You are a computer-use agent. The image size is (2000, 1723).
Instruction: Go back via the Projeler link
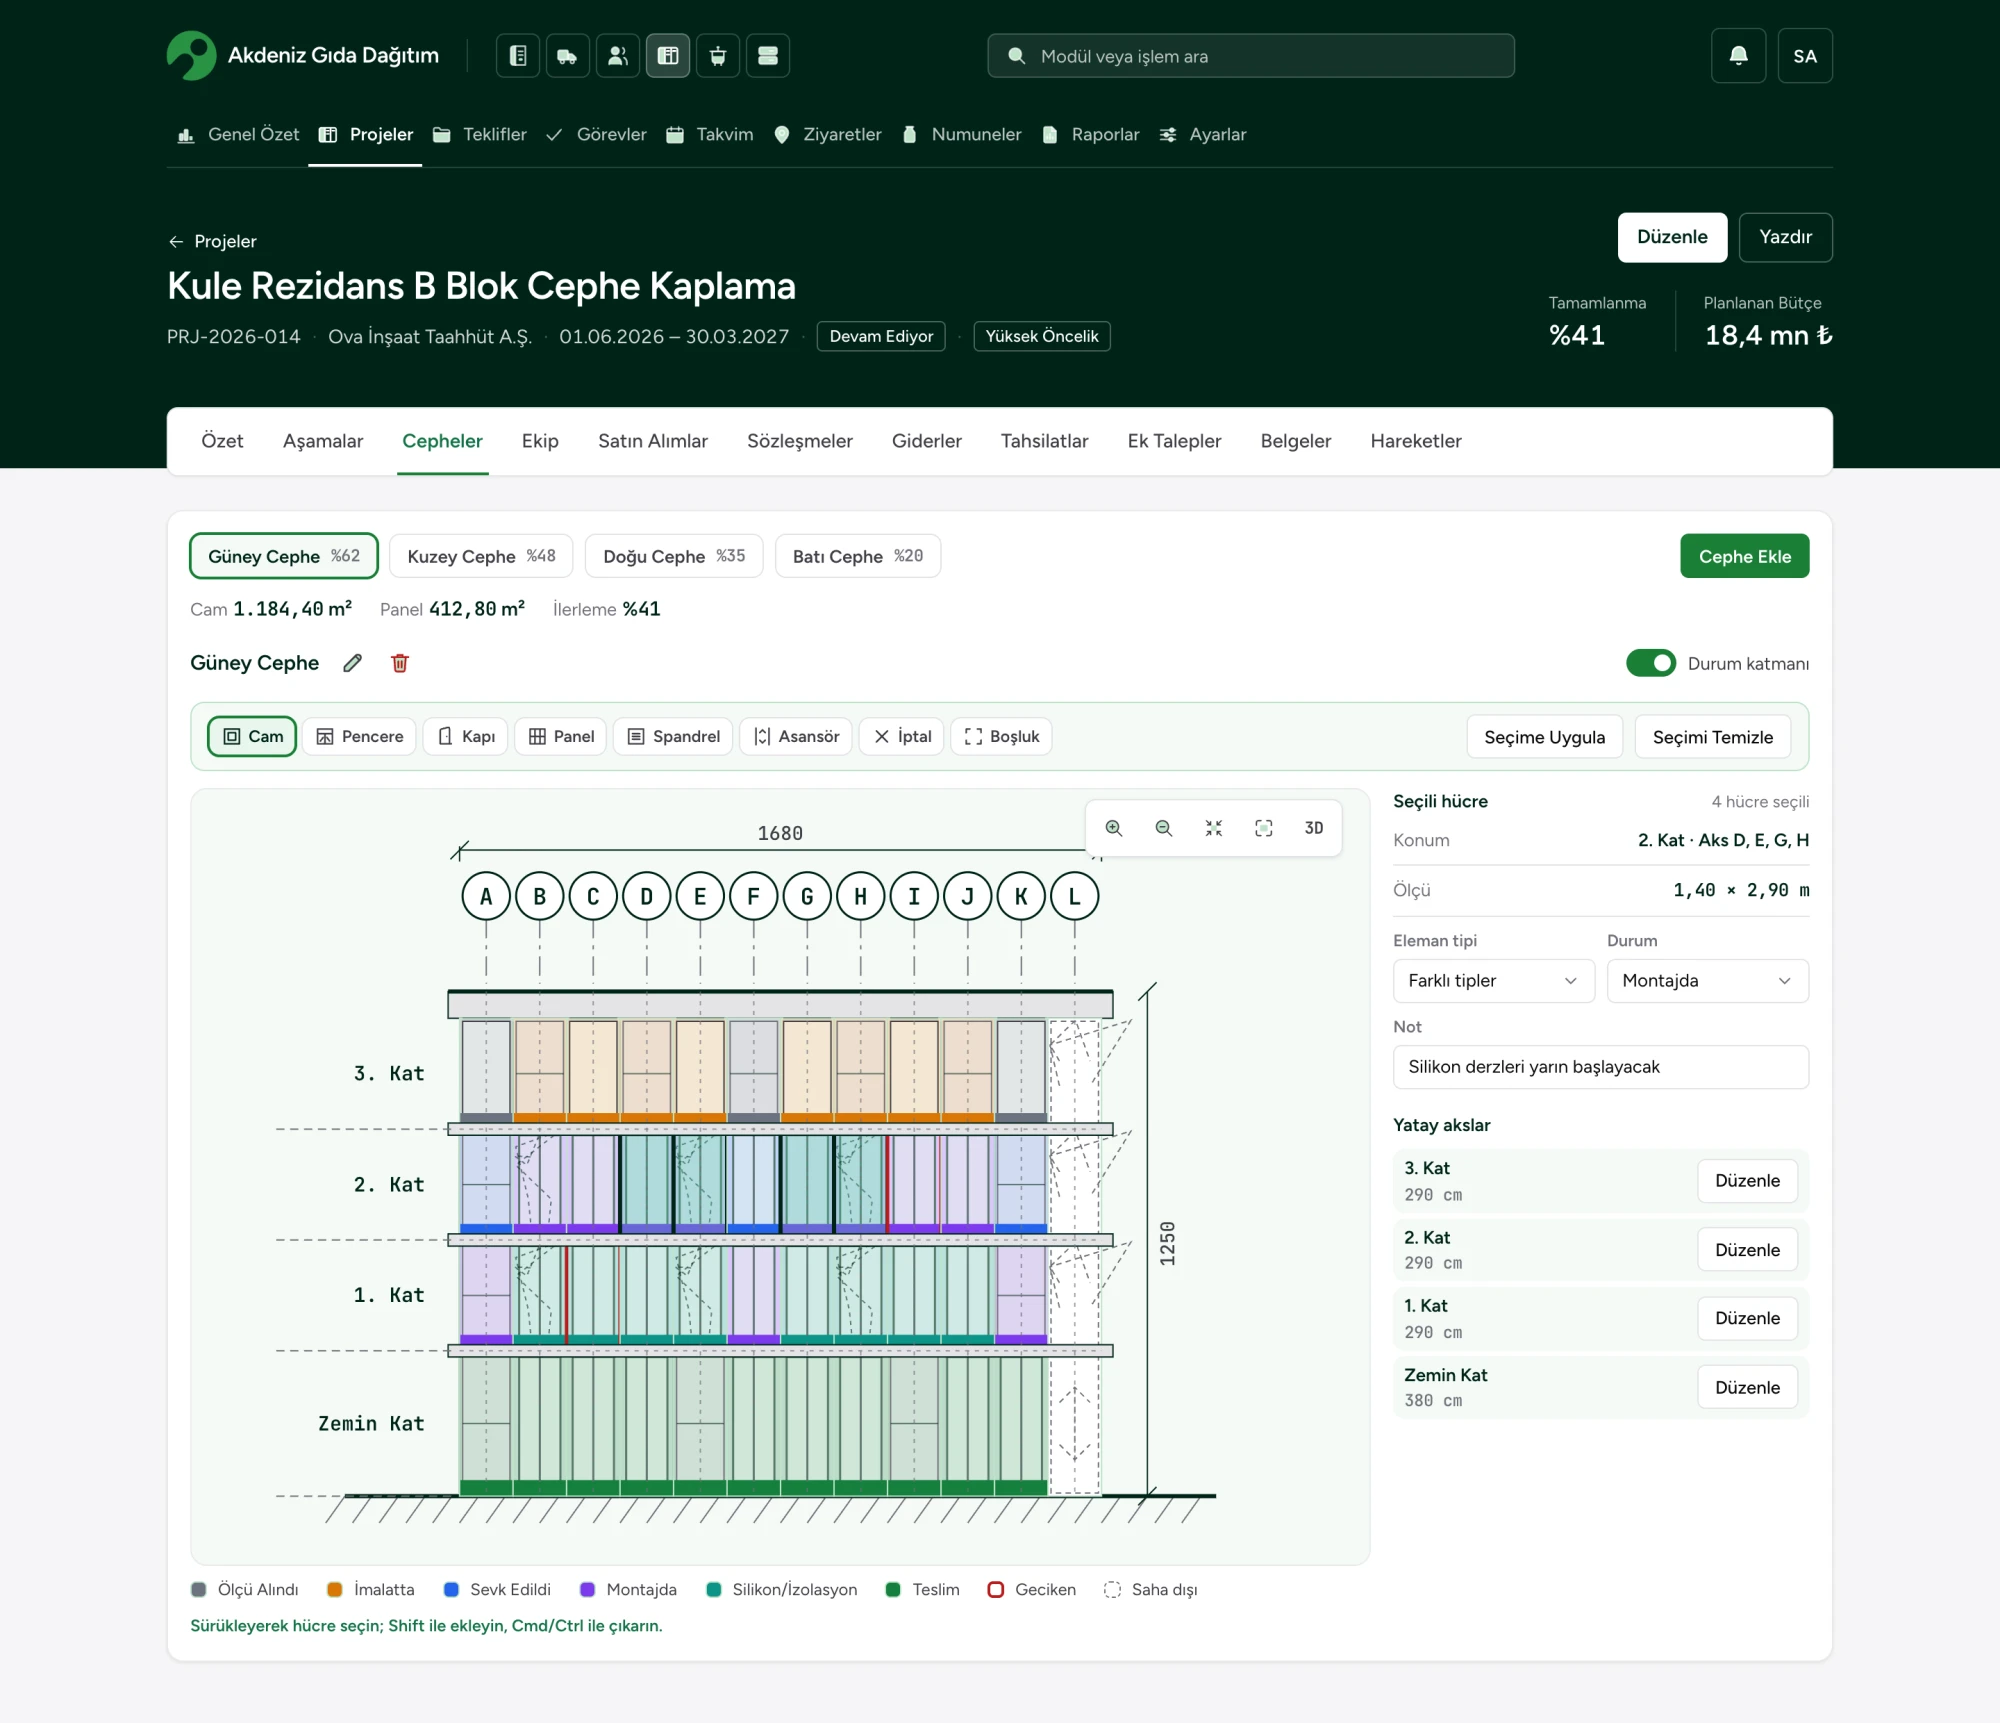tap(212, 241)
